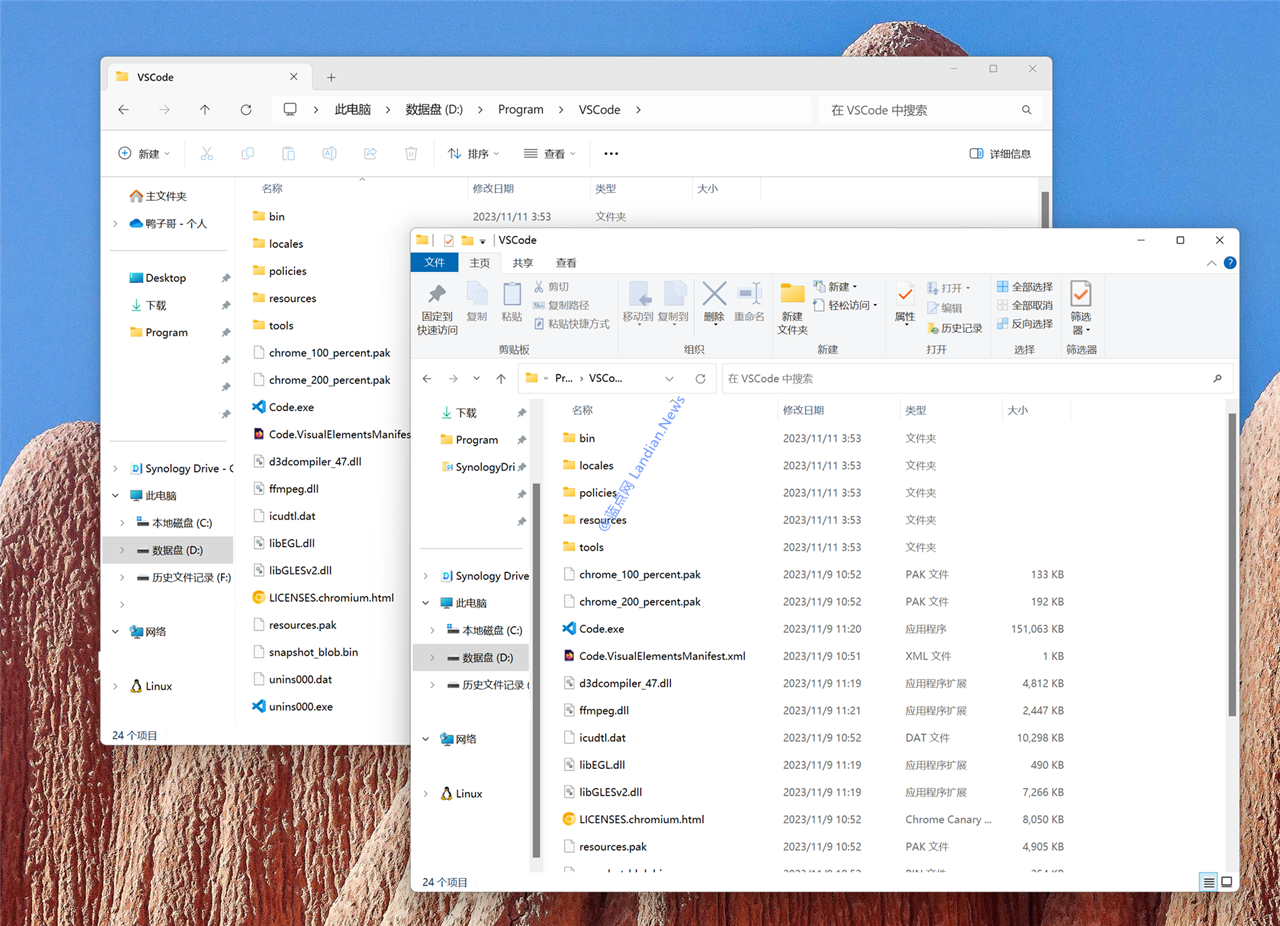Viewport: 1280px width, 926px height.
Task: Select the locales folder in back window
Action: [285, 244]
